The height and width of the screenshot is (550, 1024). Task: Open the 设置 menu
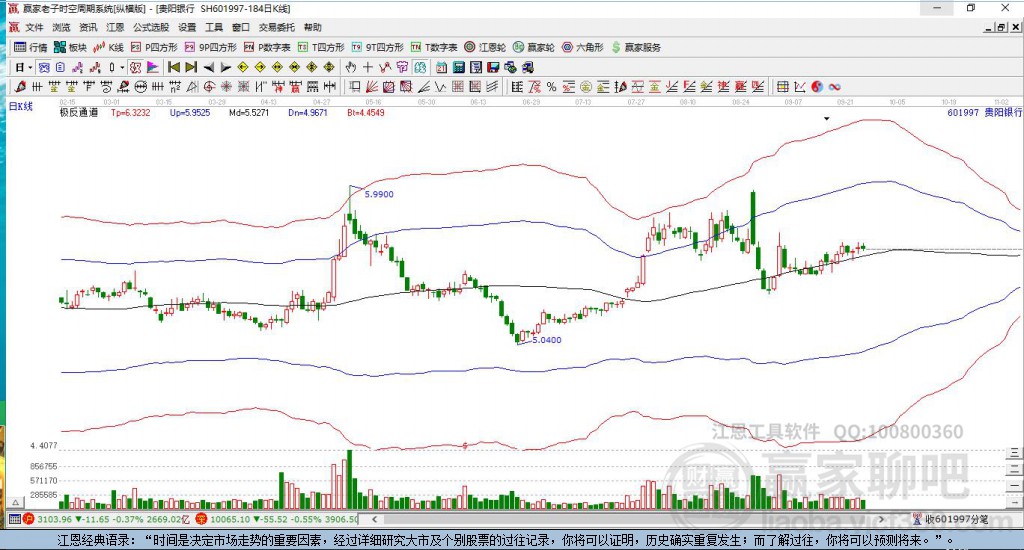point(187,27)
